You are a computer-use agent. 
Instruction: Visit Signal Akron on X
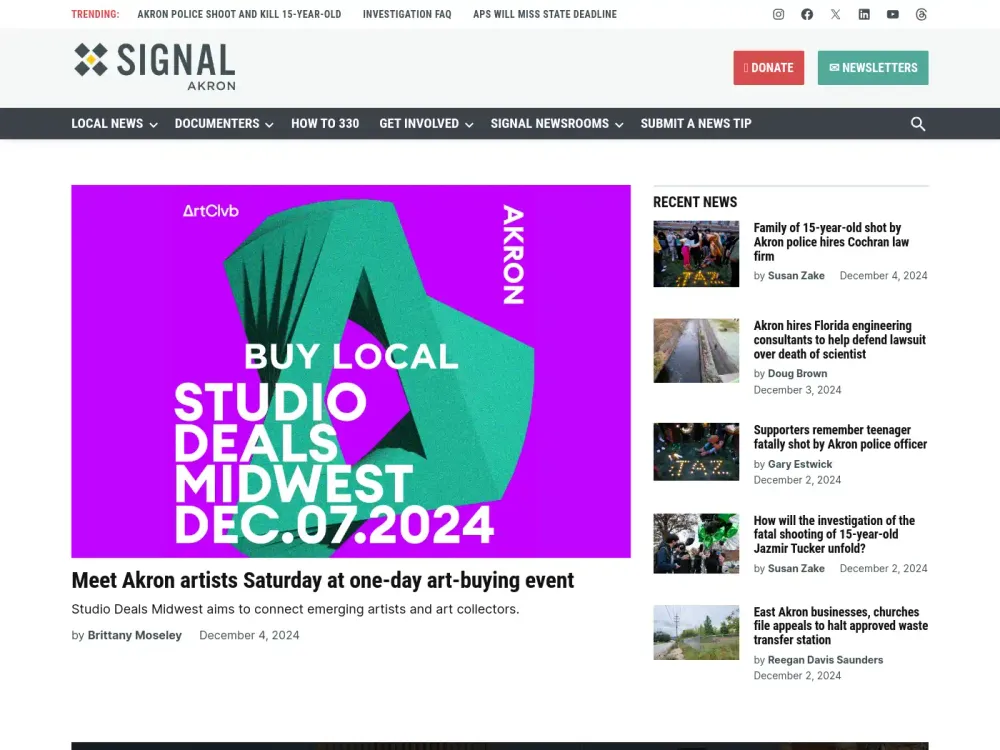tap(835, 14)
